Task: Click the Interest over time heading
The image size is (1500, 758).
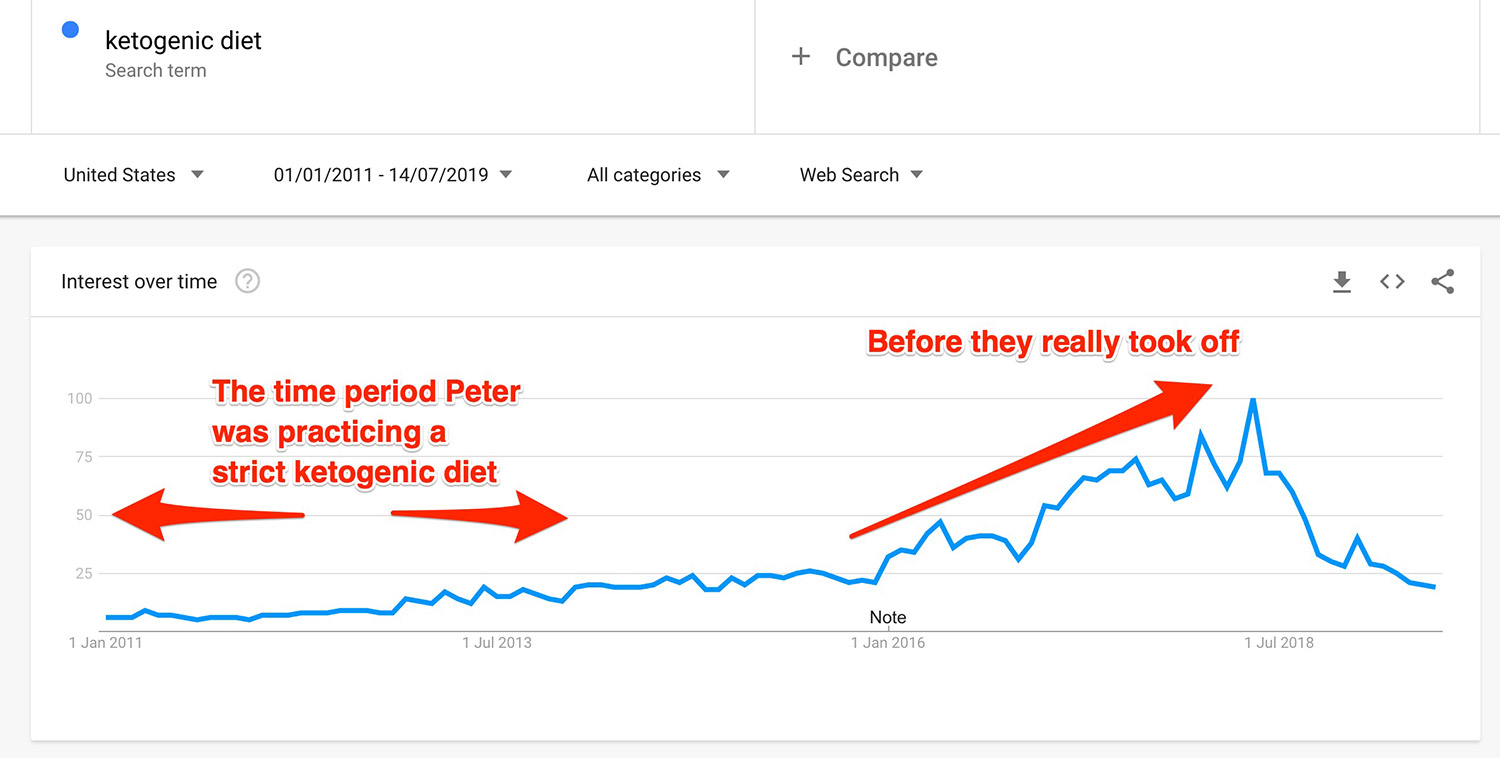Action: coord(139,282)
